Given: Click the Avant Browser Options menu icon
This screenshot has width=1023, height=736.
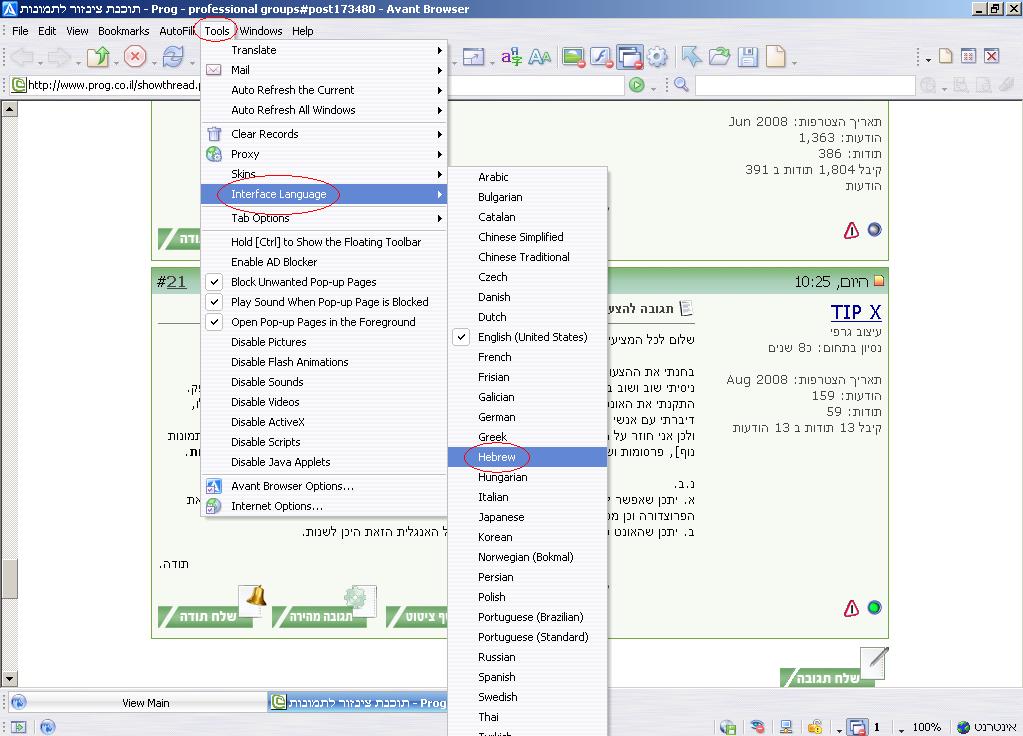Looking at the screenshot, I should 214,486.
